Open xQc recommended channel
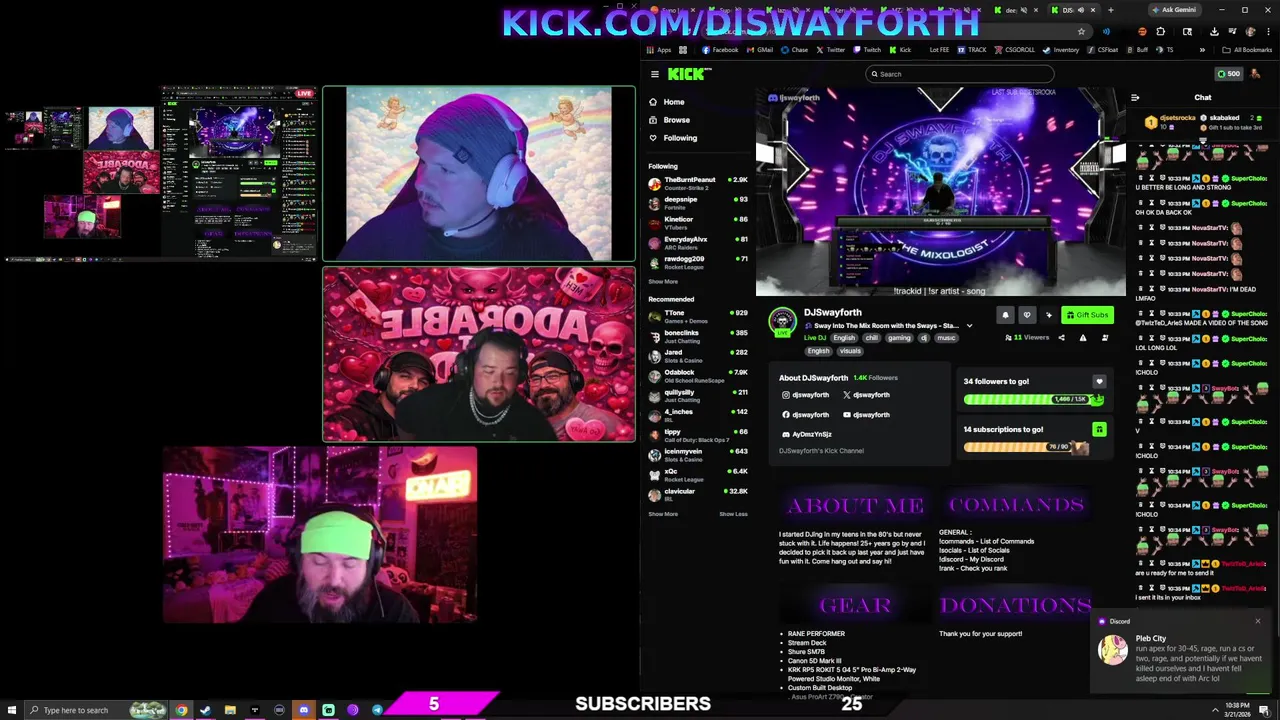 (698, 475)
